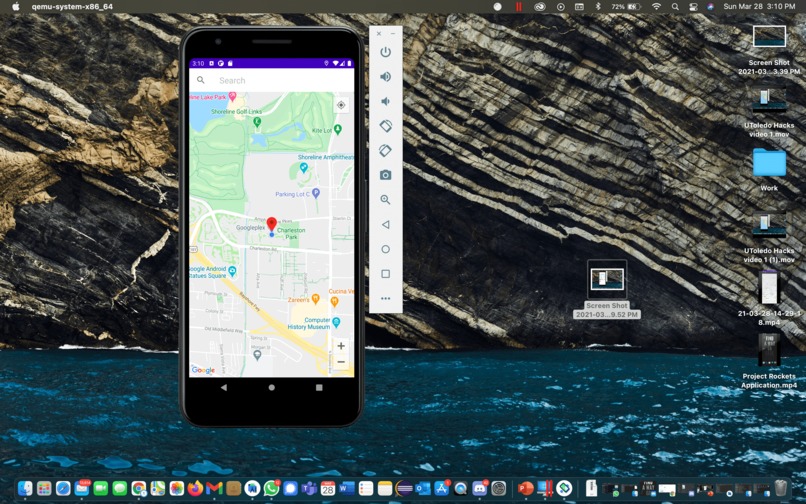Click the battery 72% indicator
Screen dimensions: 806x504
(626, 7)
